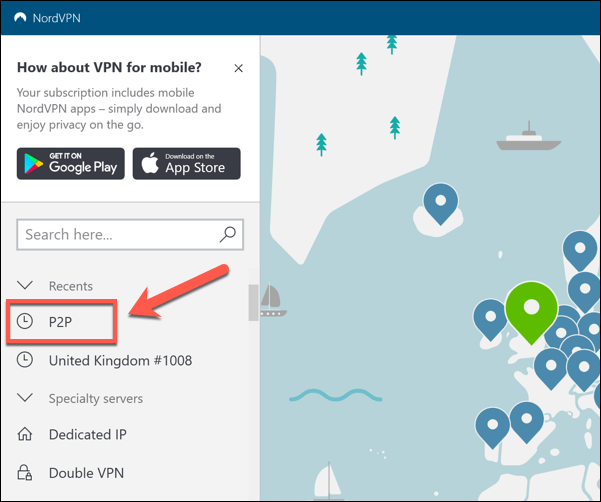Viewport: 601px width, 502px height.
Task: Connect to United Kingdom #1008
Action: [120, 361]
